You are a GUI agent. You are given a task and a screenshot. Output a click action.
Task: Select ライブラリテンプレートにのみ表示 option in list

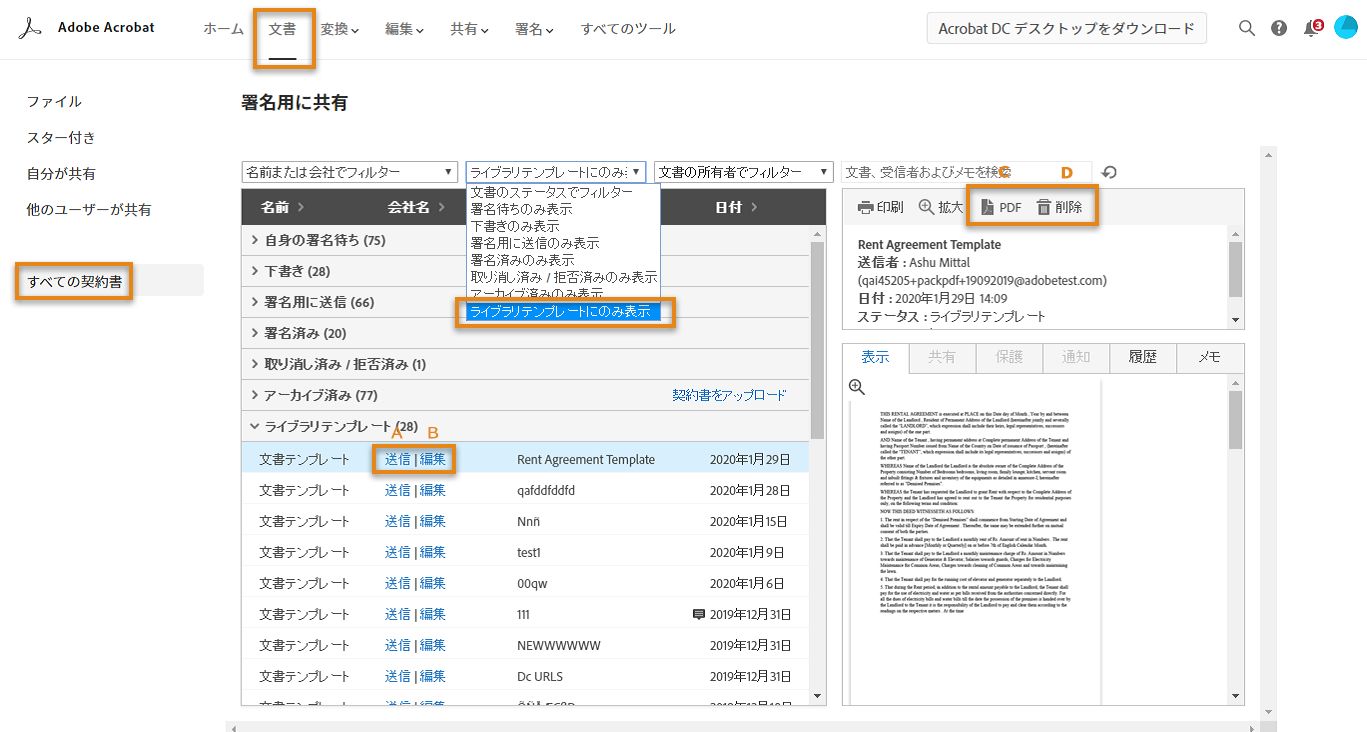563,312
